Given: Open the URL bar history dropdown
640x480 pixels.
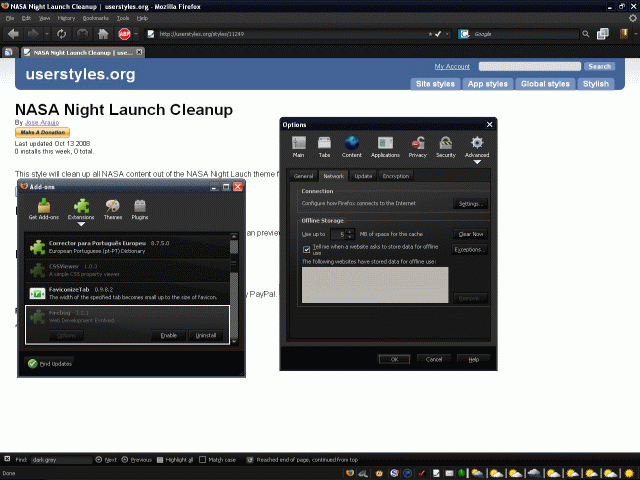Looking at the screenshot, I should pos(447,34).
